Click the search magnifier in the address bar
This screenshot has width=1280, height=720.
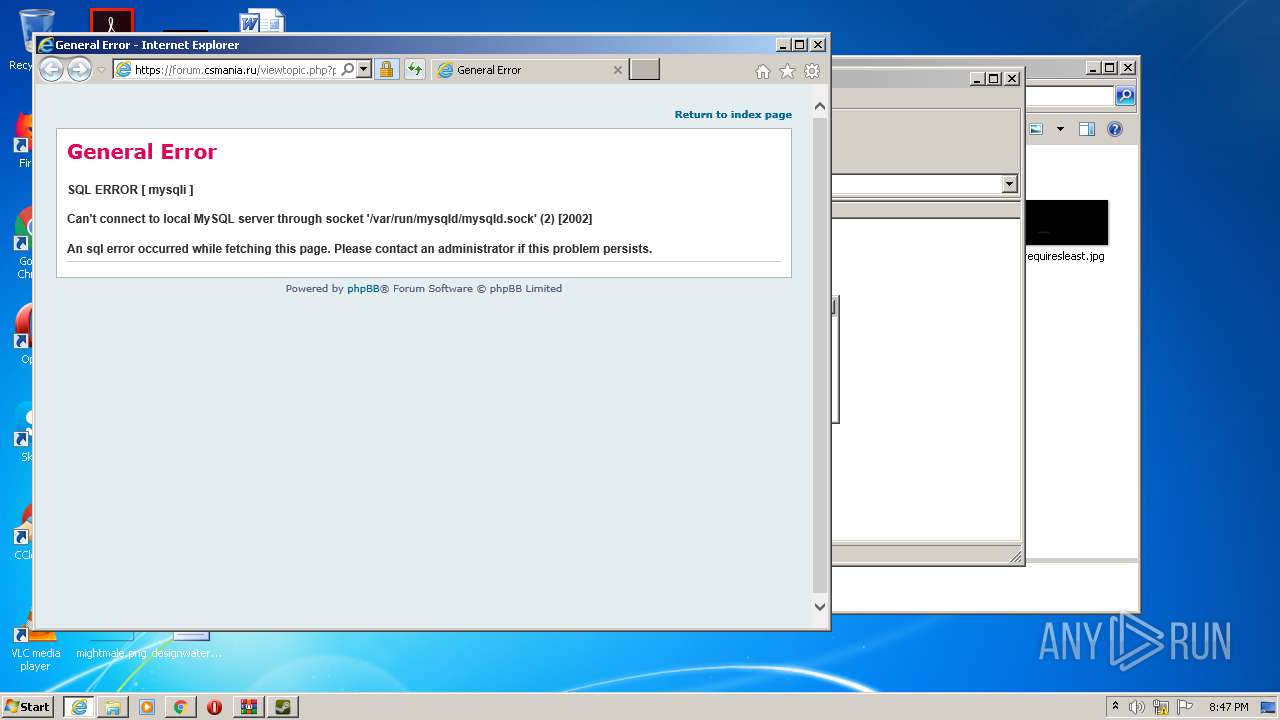coord(348,70)
